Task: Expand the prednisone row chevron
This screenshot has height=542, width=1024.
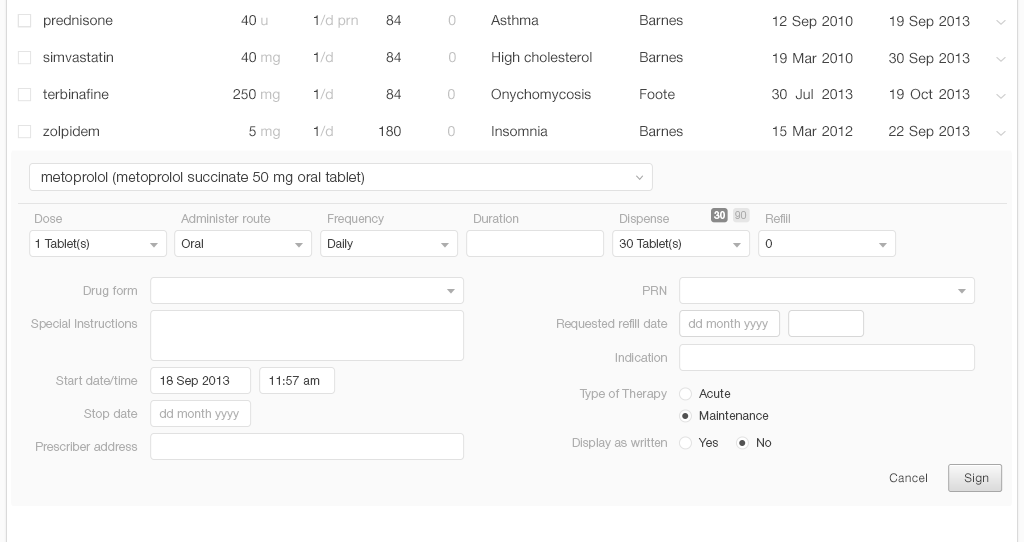Action: [1000, 22]
